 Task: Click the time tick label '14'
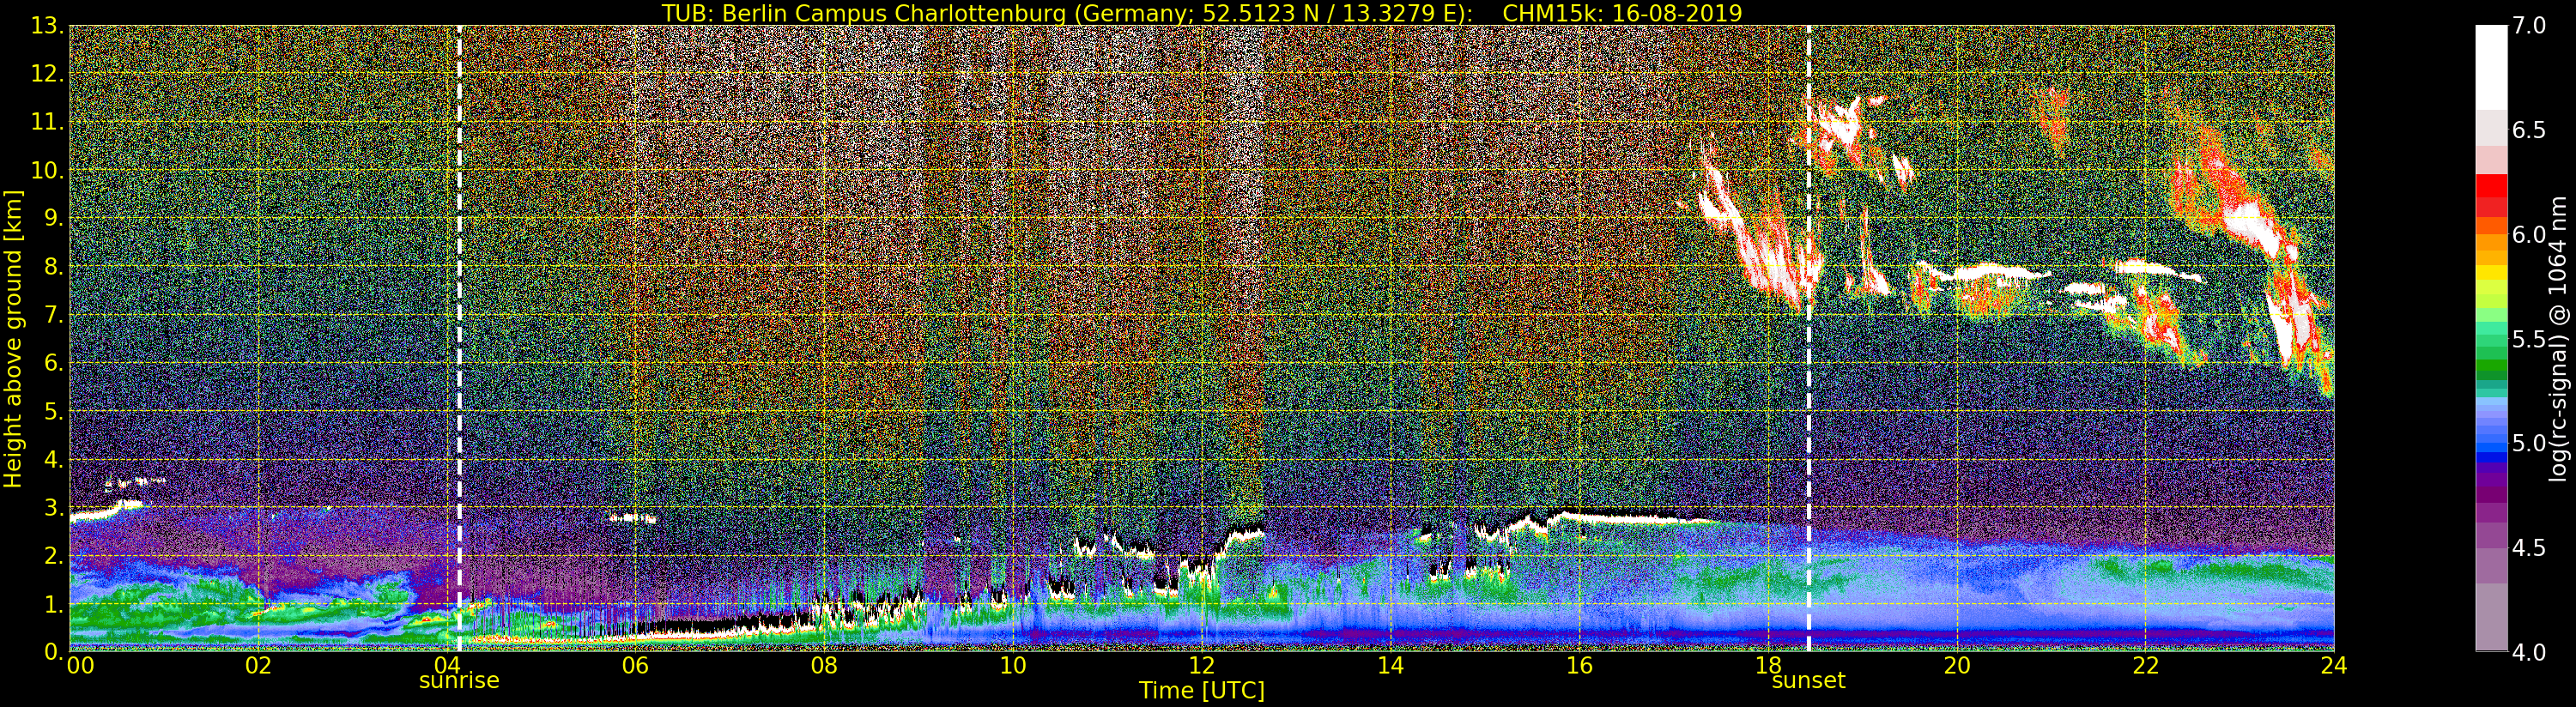pos(1391,665)
